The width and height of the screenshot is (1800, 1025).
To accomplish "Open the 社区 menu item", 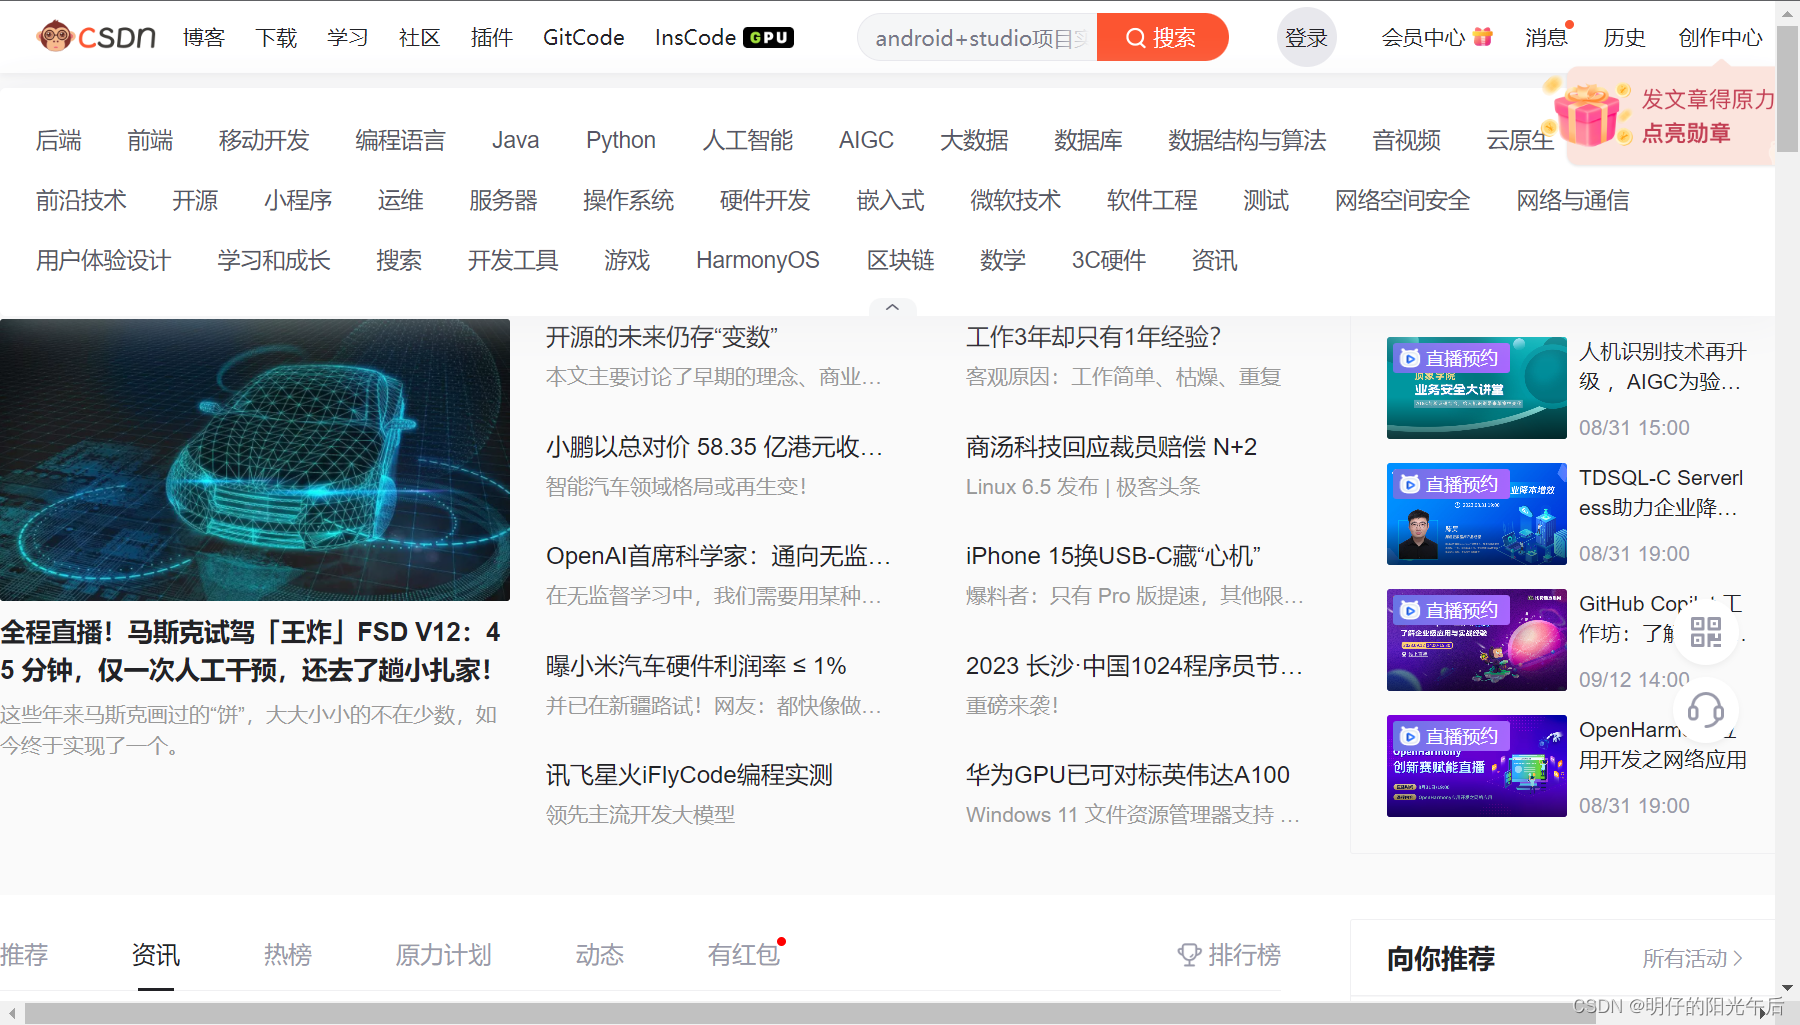I will 420,37.
